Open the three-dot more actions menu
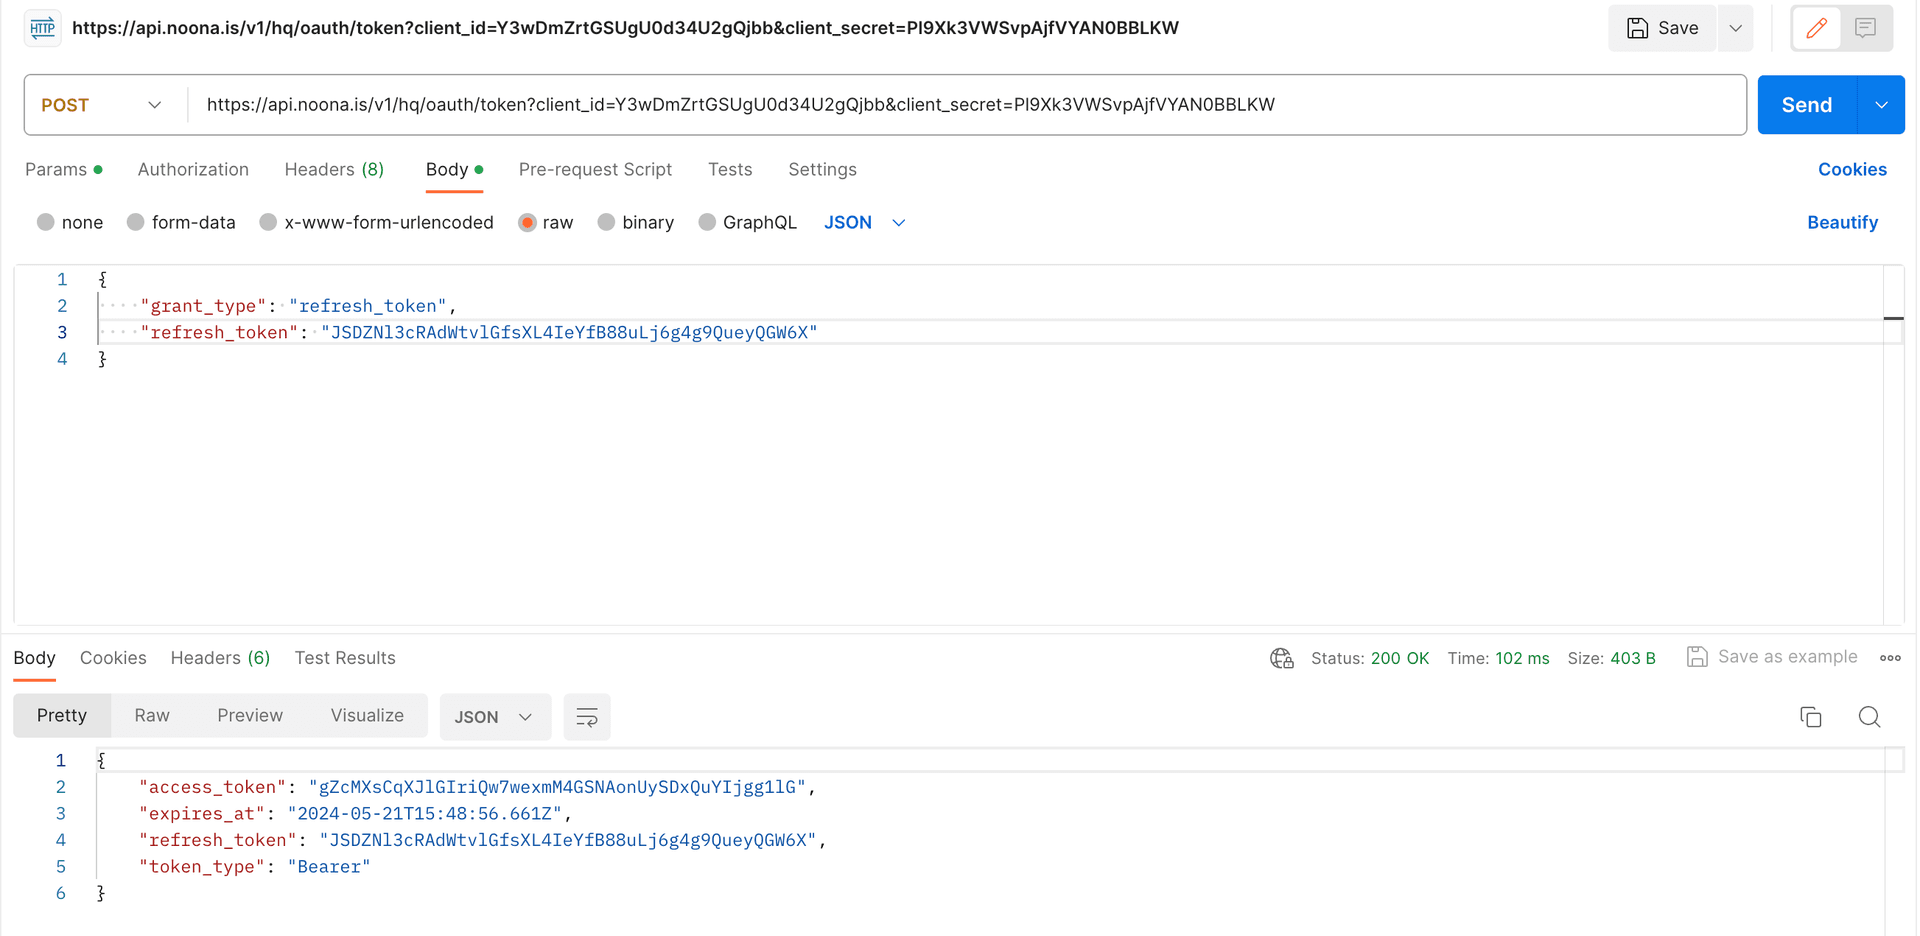The width and height of the screenshot is (1920, 936). click(x=1889, y=658)
